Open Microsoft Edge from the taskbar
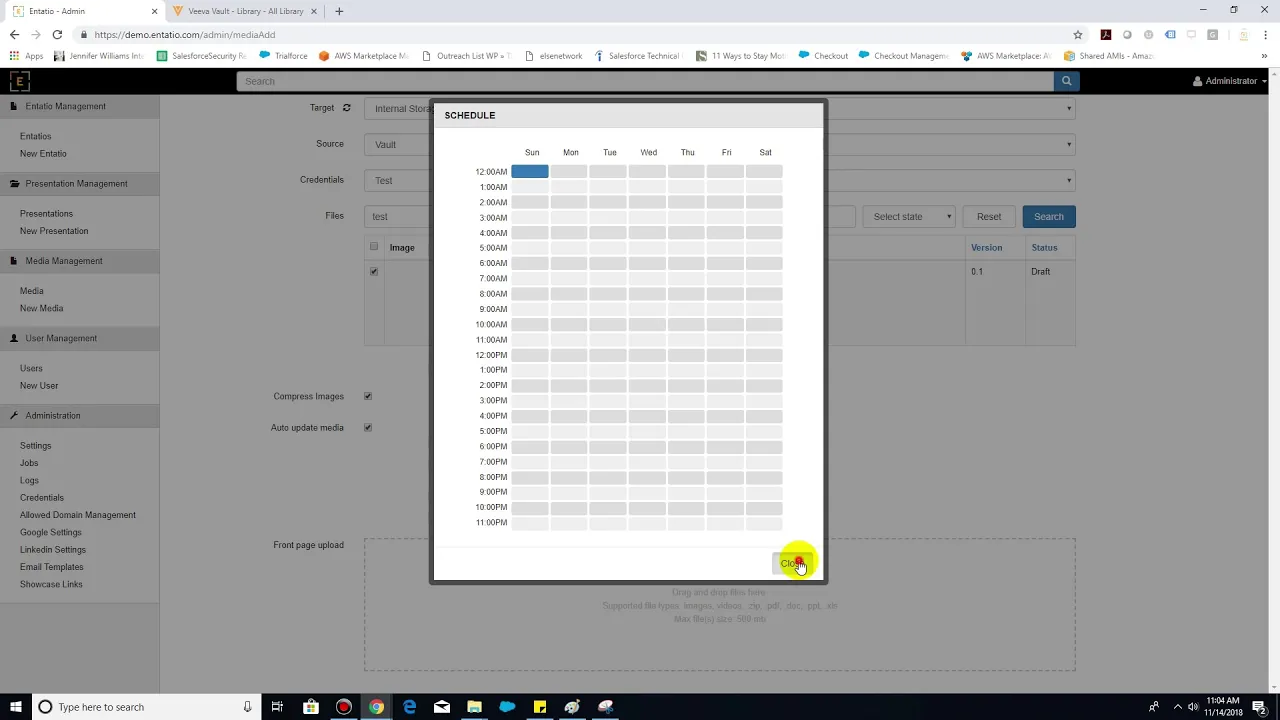The height and width of the screenshot is (720, 1280). click(409, 707)
